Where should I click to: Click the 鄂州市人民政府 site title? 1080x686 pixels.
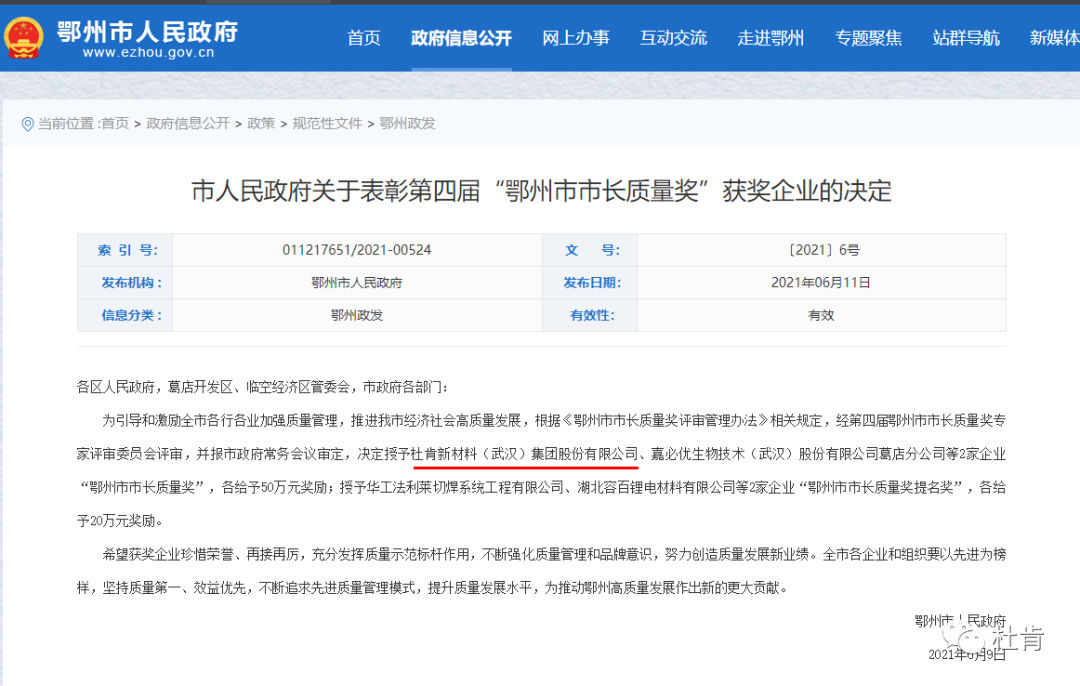tap(147, 31)
